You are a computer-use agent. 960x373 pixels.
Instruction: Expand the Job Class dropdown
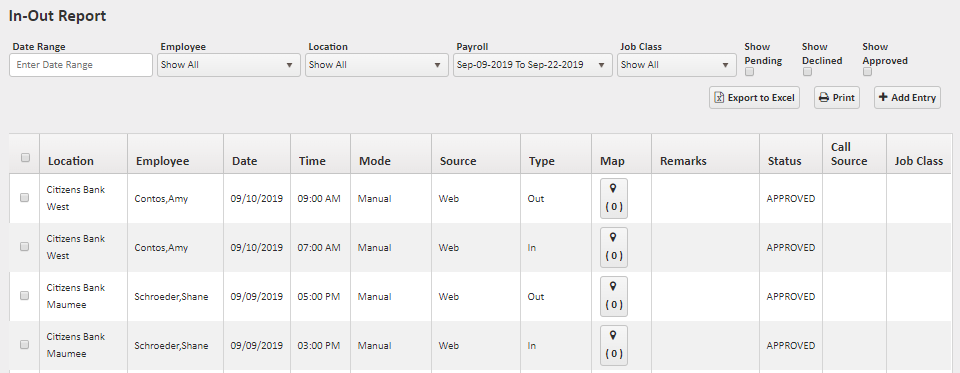[x=676, y=65]
